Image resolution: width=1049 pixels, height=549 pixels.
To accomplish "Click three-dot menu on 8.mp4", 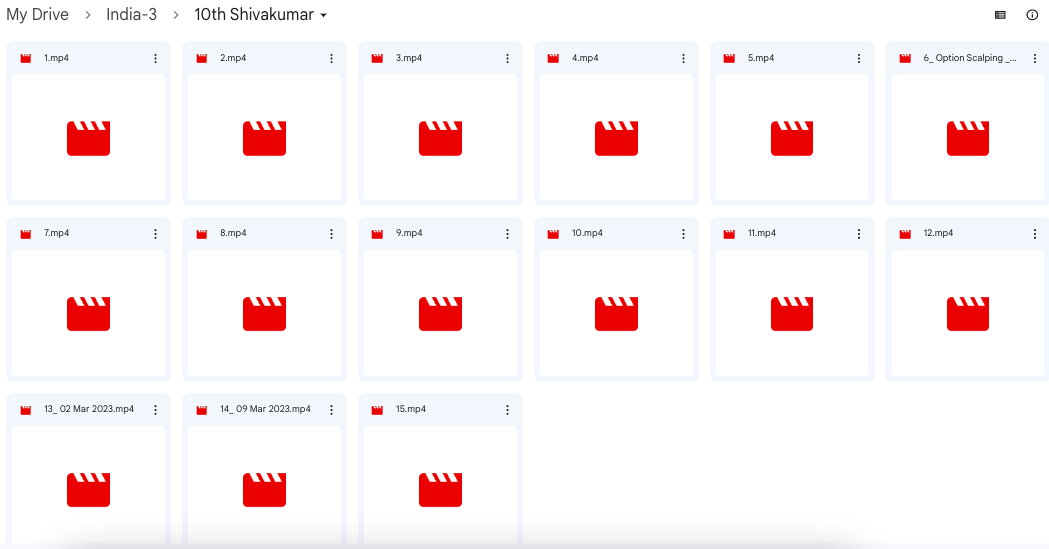I will tap(331, 233).
